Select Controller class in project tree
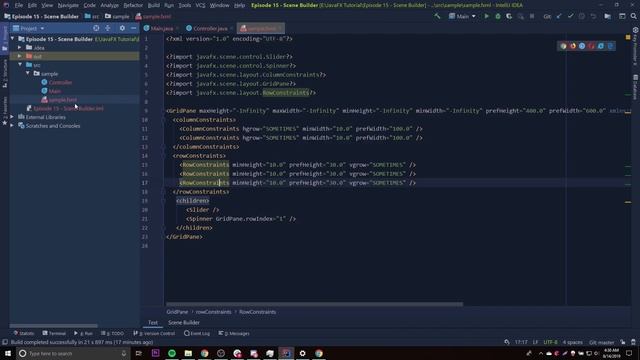 [x=60, y=82]
